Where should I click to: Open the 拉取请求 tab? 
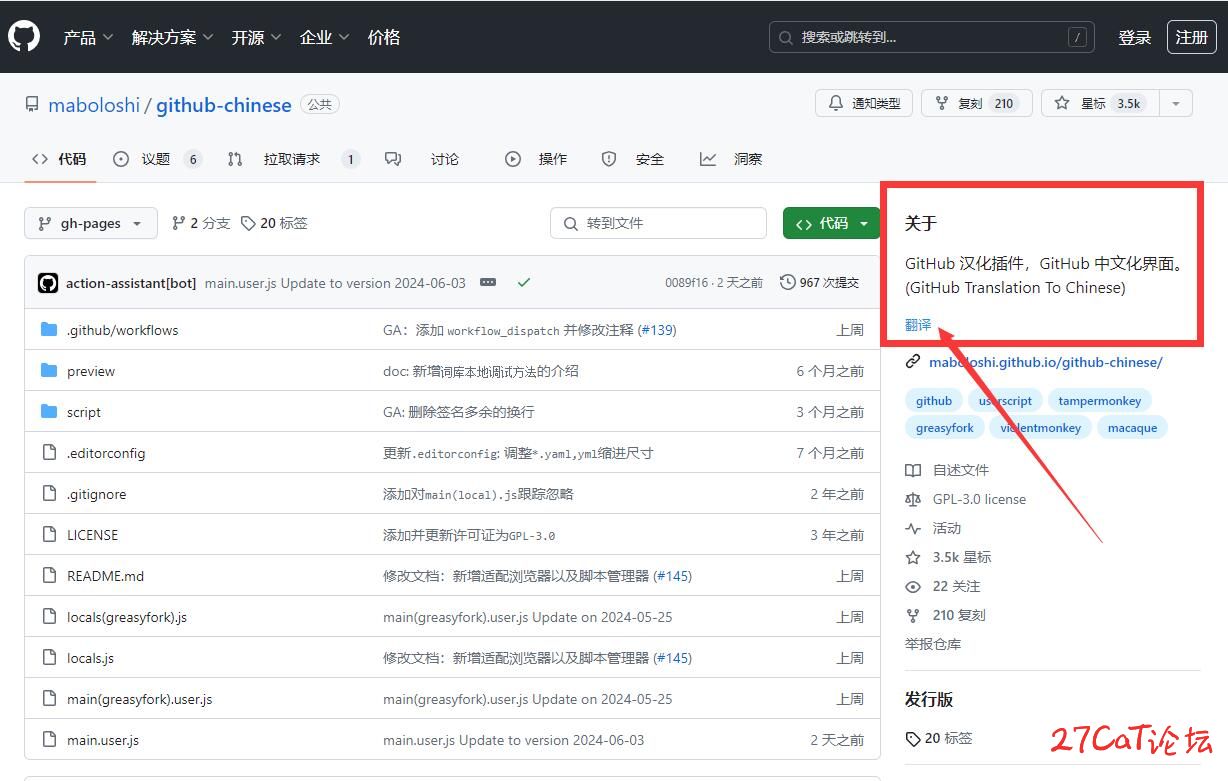(293, 159)
